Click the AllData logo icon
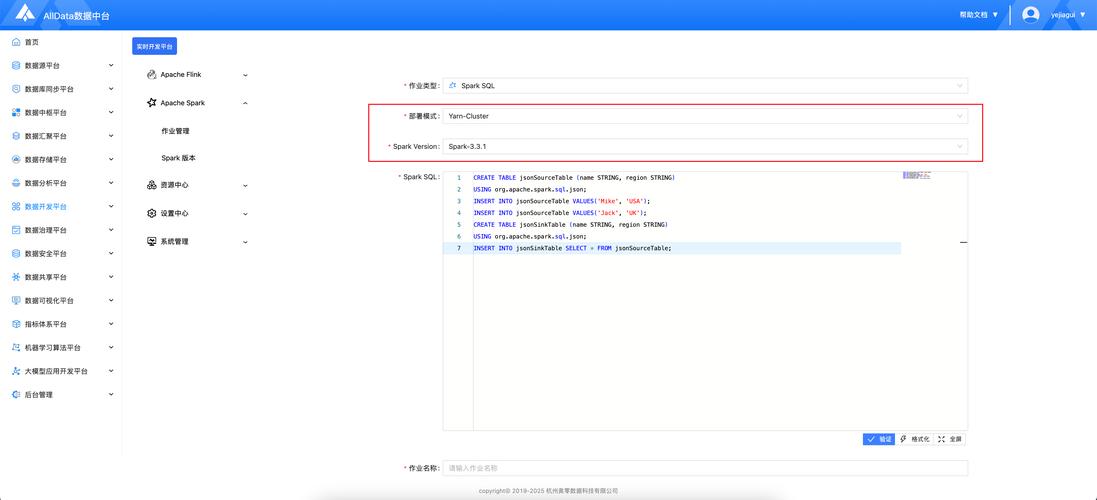 click(x=25, y=13)
